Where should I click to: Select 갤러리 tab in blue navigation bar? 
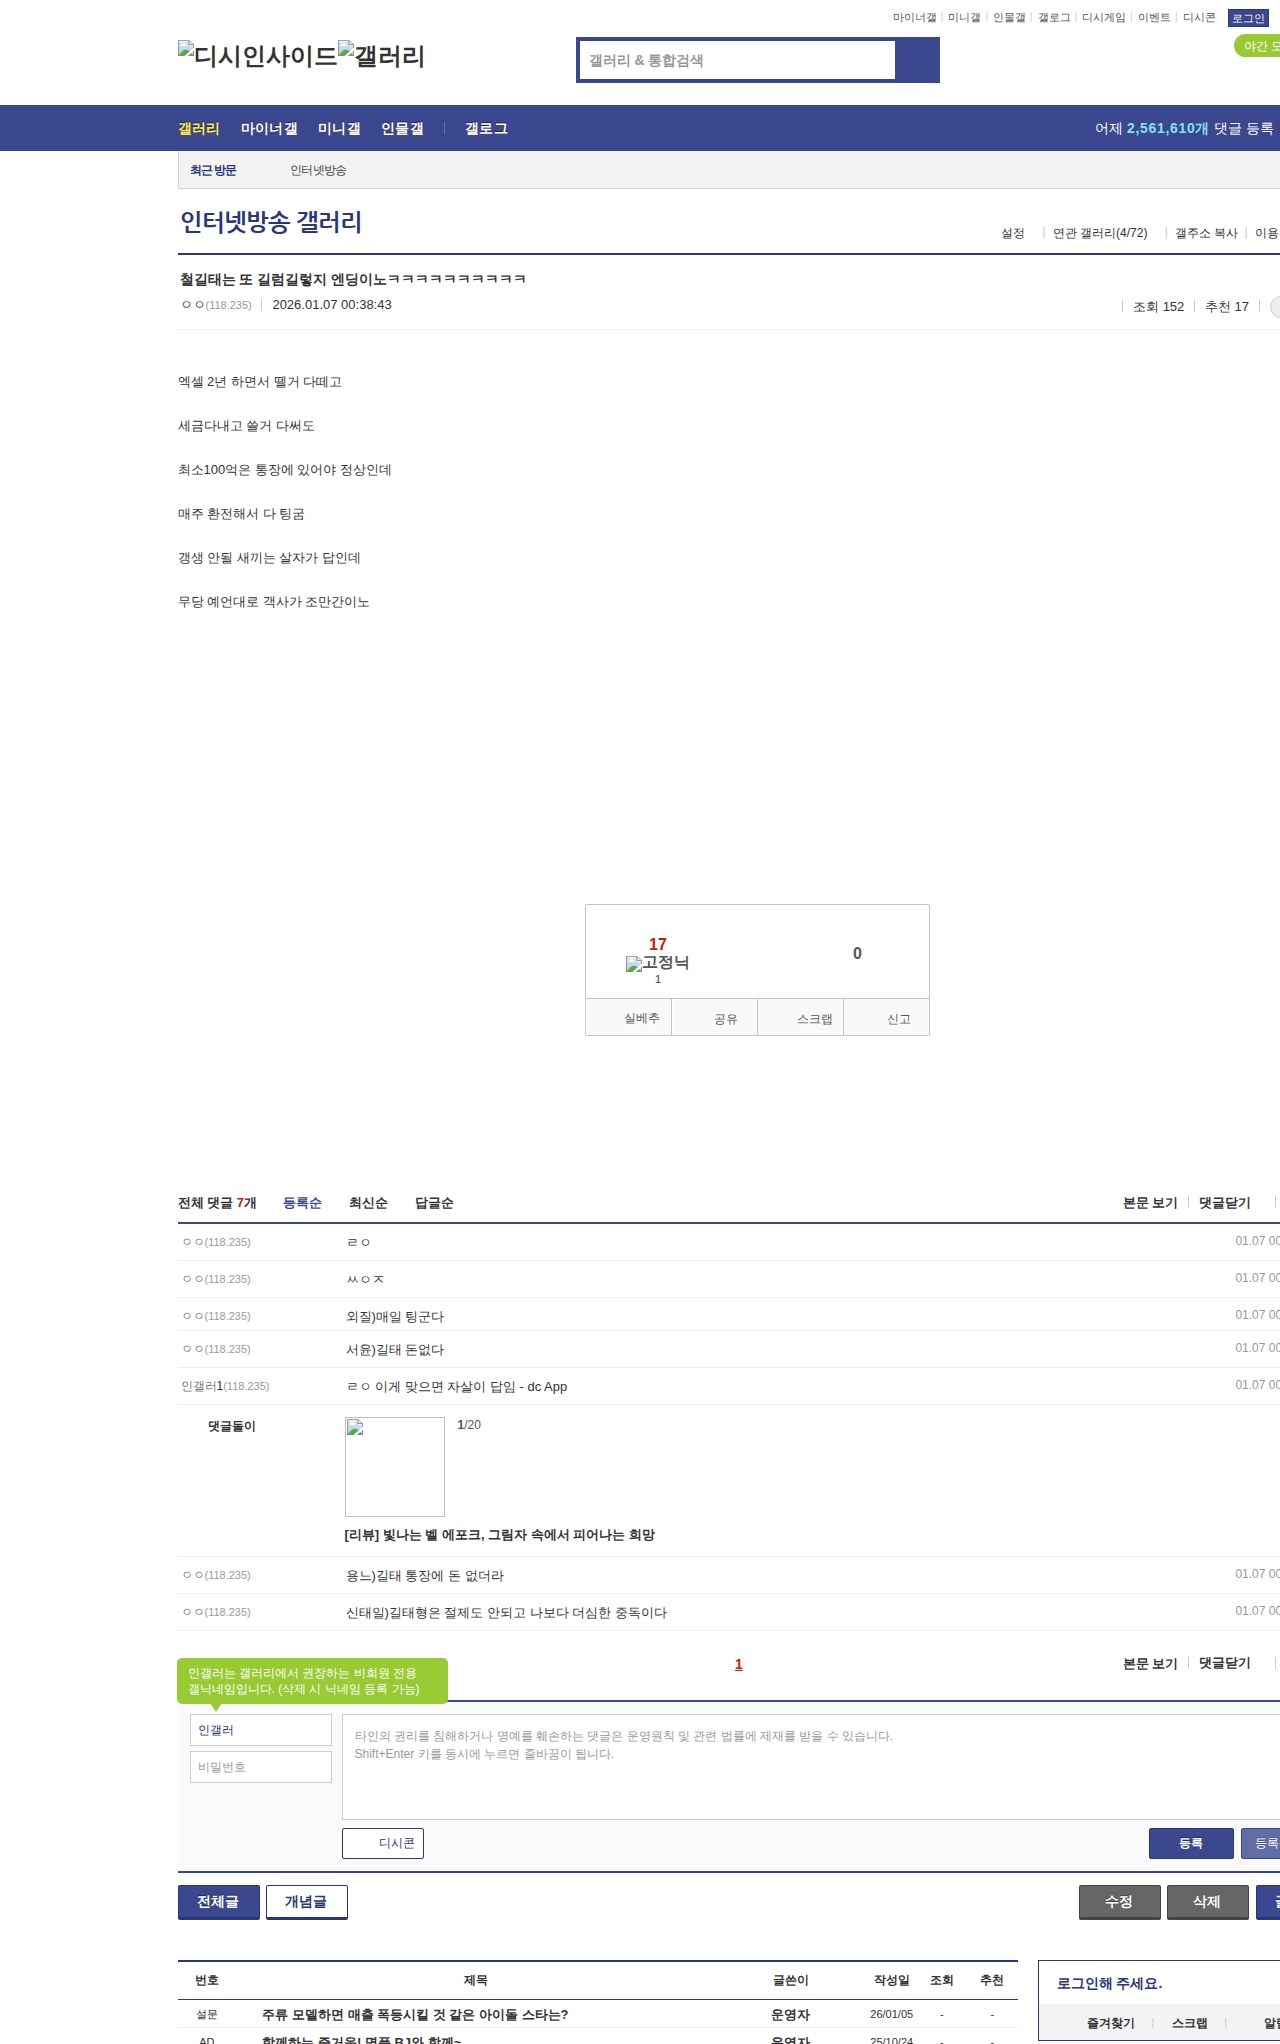click(199, 129)
